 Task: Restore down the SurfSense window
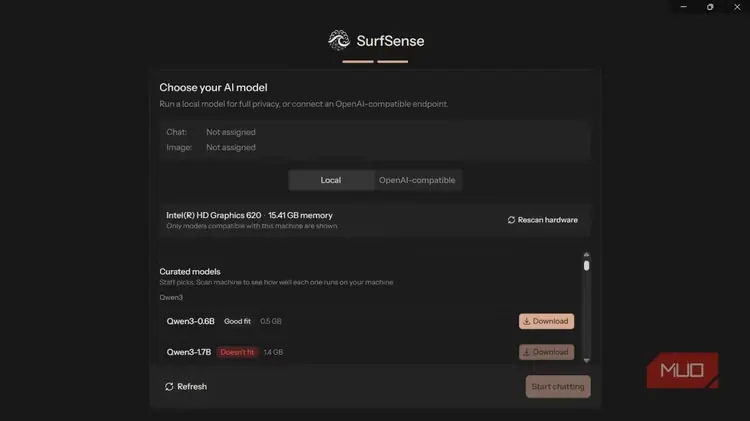click(710, 7)
